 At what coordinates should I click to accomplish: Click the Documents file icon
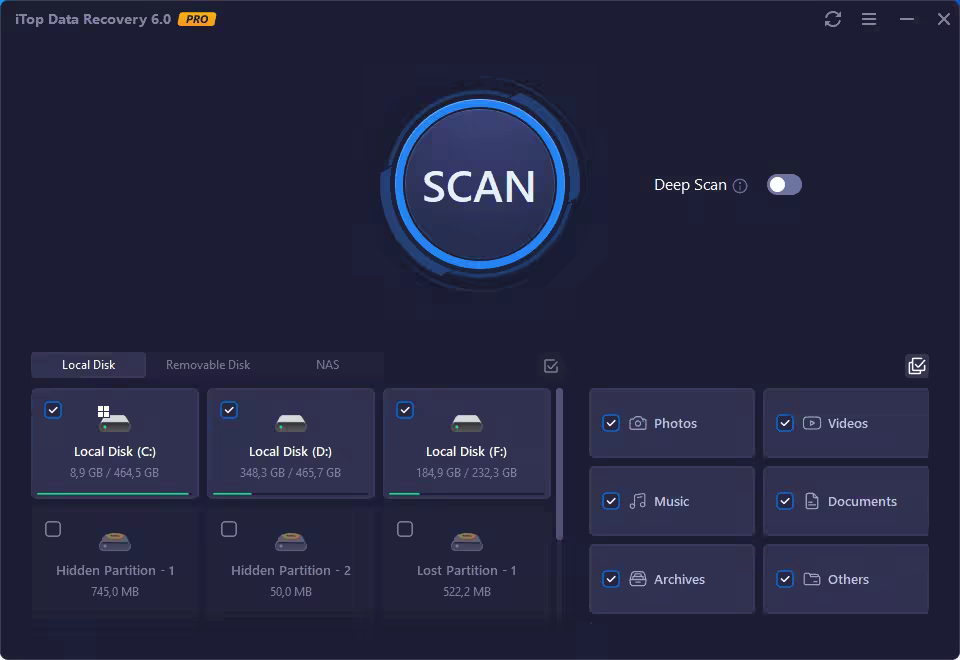[x=813, y=501]
